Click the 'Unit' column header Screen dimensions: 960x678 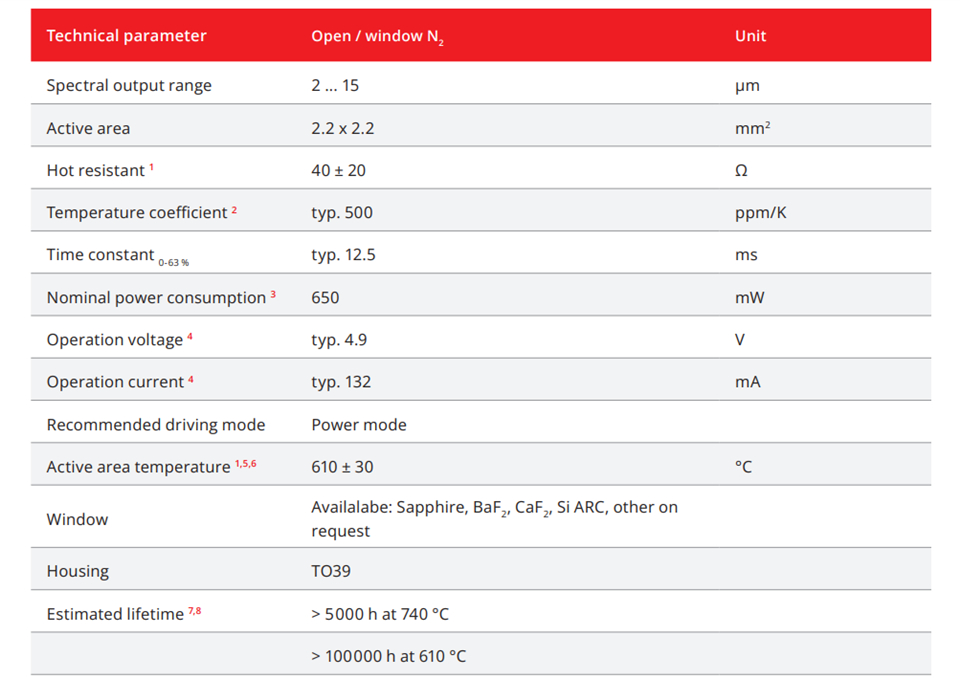tap(750, 36)
